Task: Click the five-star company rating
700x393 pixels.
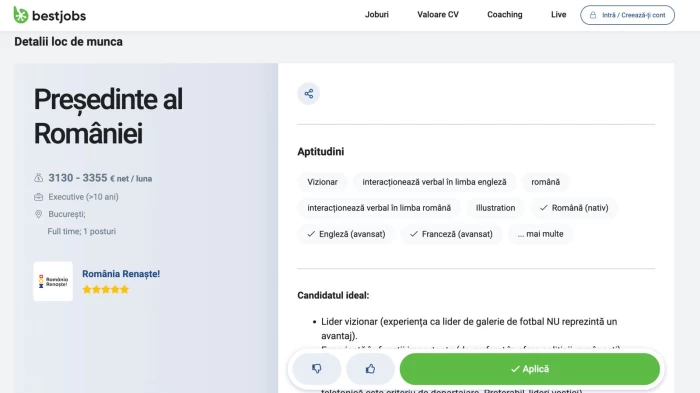Action: click(105, 289)
